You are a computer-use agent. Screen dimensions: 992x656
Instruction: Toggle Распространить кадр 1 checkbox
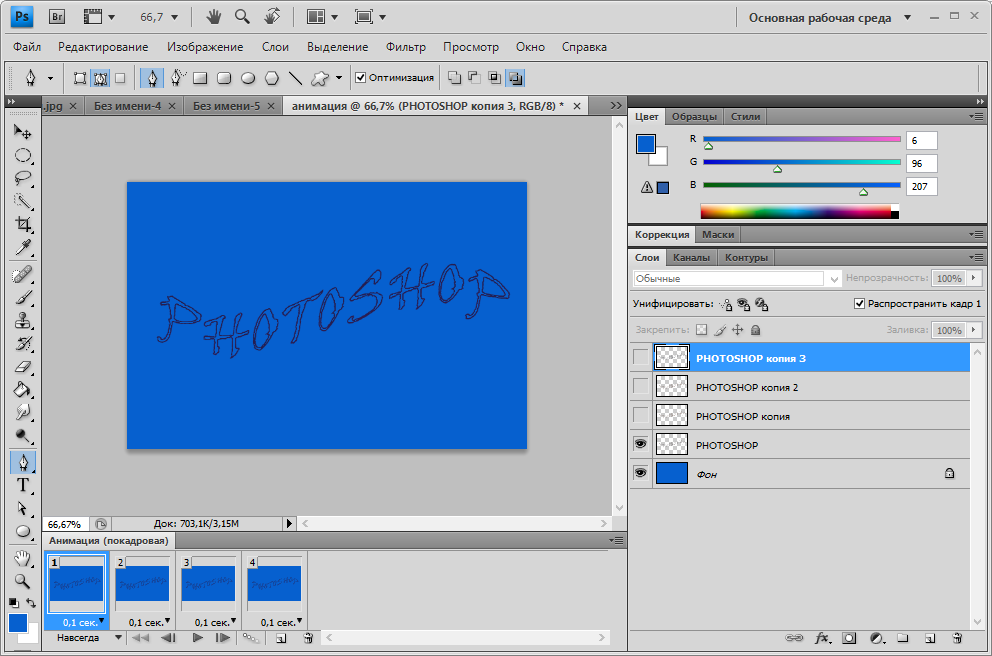click(859, 304)
